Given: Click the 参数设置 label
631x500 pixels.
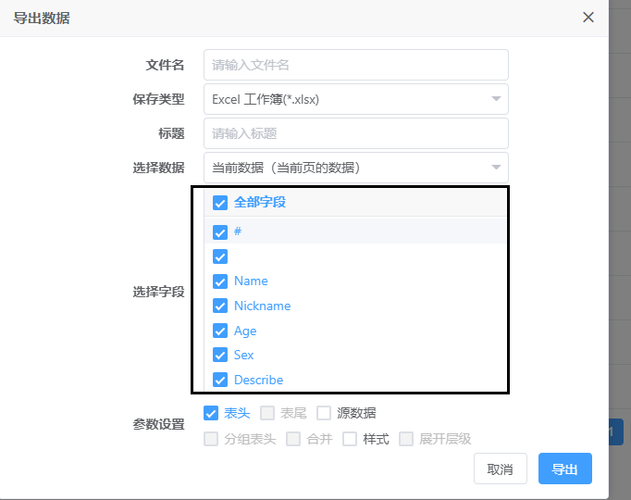Looking at the screenshot, I should tap(159, 424).
